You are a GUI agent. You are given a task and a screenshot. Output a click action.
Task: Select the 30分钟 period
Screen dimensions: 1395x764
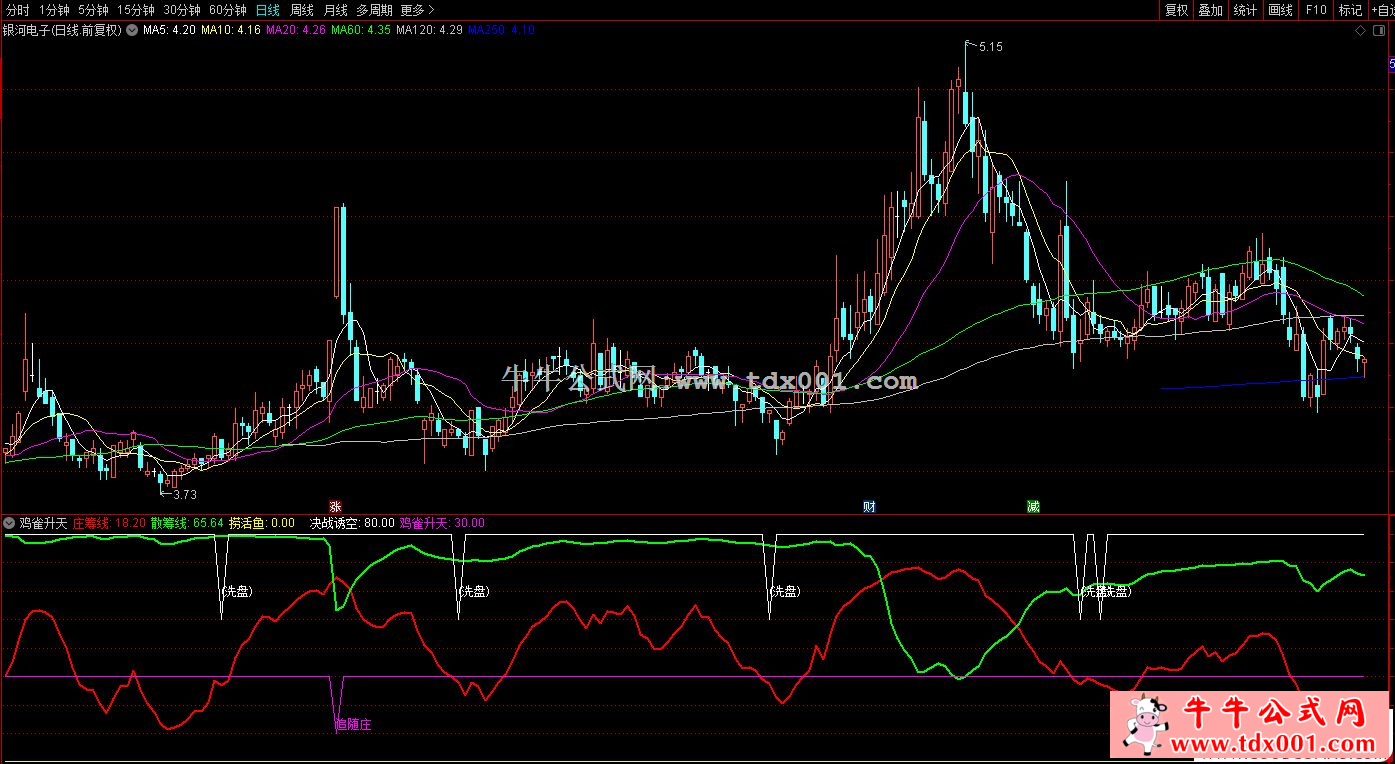182,10
